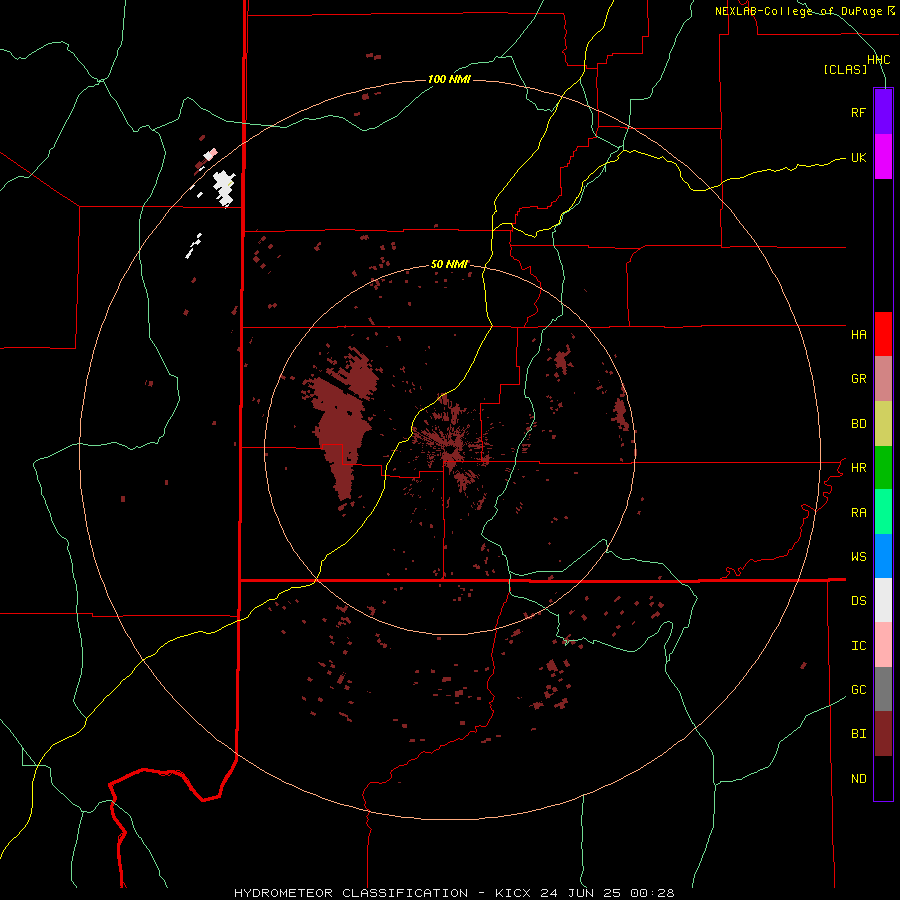Click the IC legend label
Image resolution: width=900 pixels, height=900 pixels.
[858, 646]
